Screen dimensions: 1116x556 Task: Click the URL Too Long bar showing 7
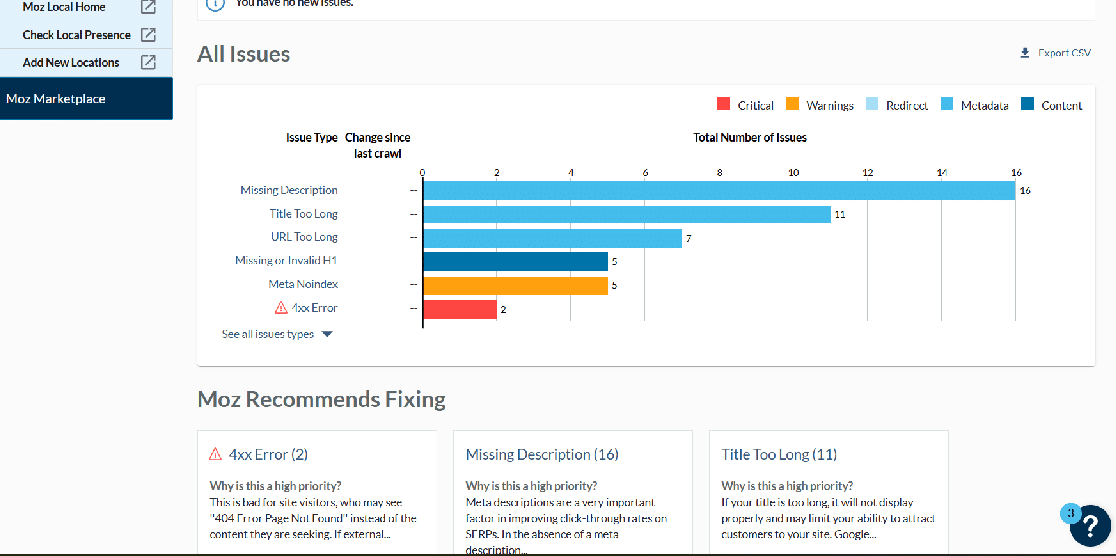tap(552, 238)
